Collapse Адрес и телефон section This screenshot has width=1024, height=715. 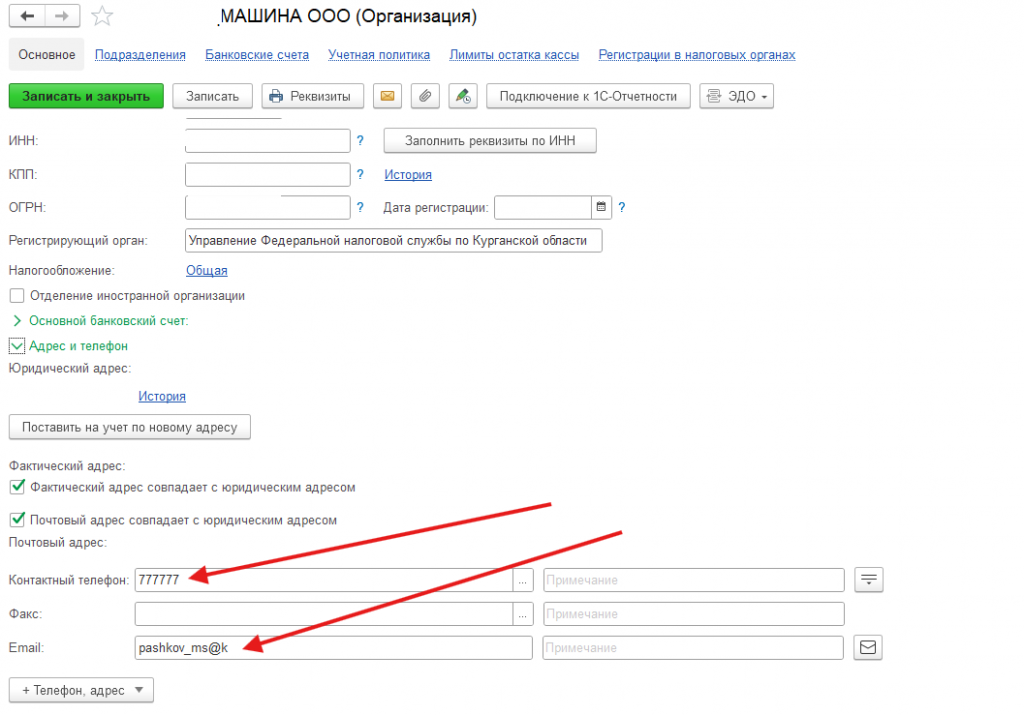pos(17,345)
